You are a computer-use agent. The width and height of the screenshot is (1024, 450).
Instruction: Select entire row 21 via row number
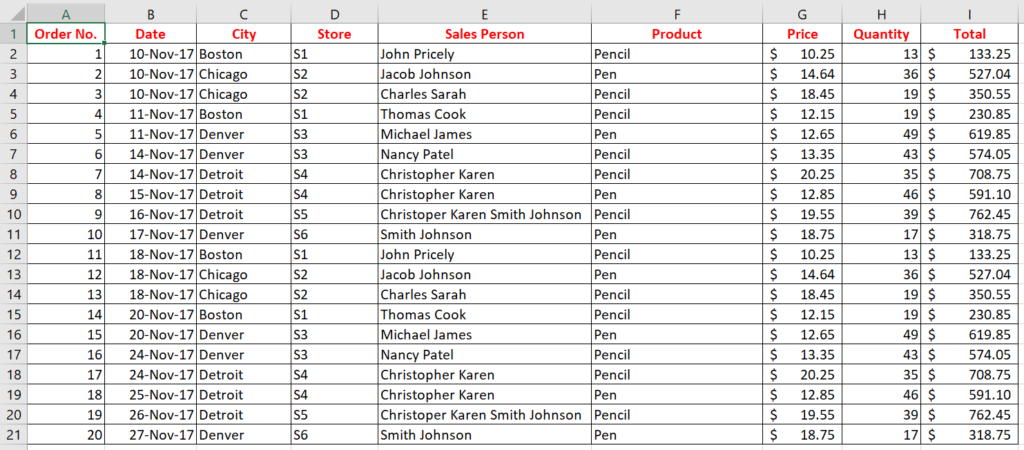coord(13,434)
